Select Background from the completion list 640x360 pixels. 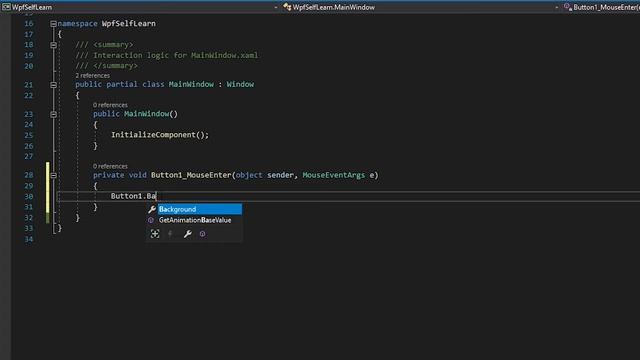pyautogui.click(x=200, y=209)
